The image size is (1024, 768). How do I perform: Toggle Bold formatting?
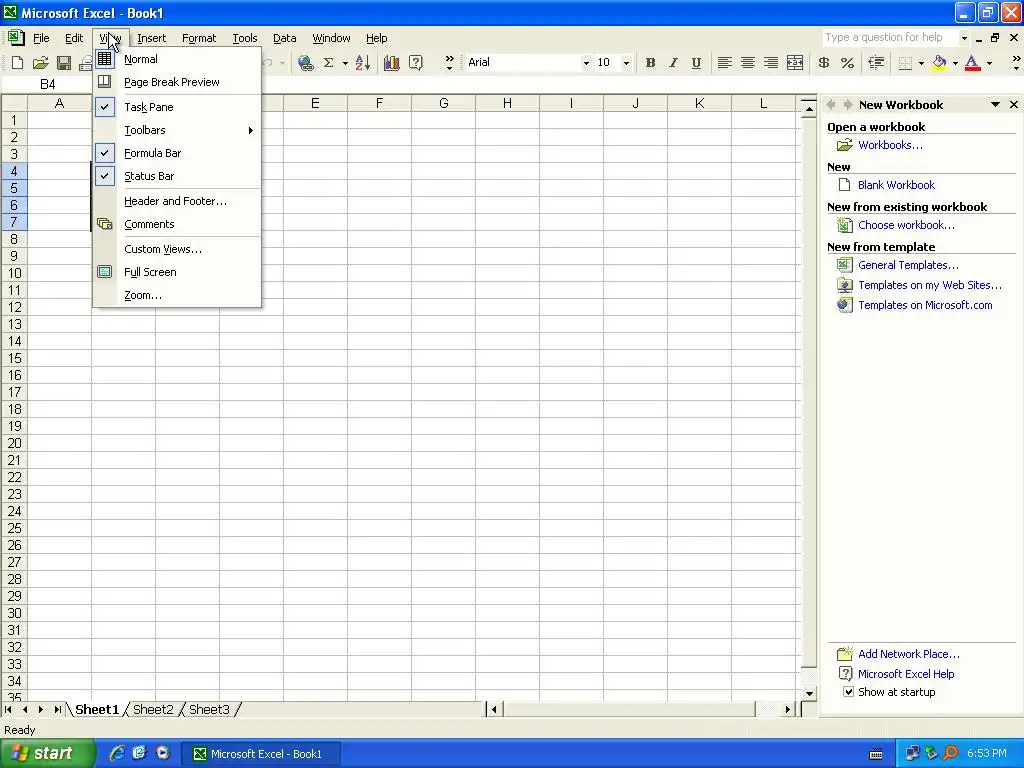pyautogui.click(x=650, y=63)
